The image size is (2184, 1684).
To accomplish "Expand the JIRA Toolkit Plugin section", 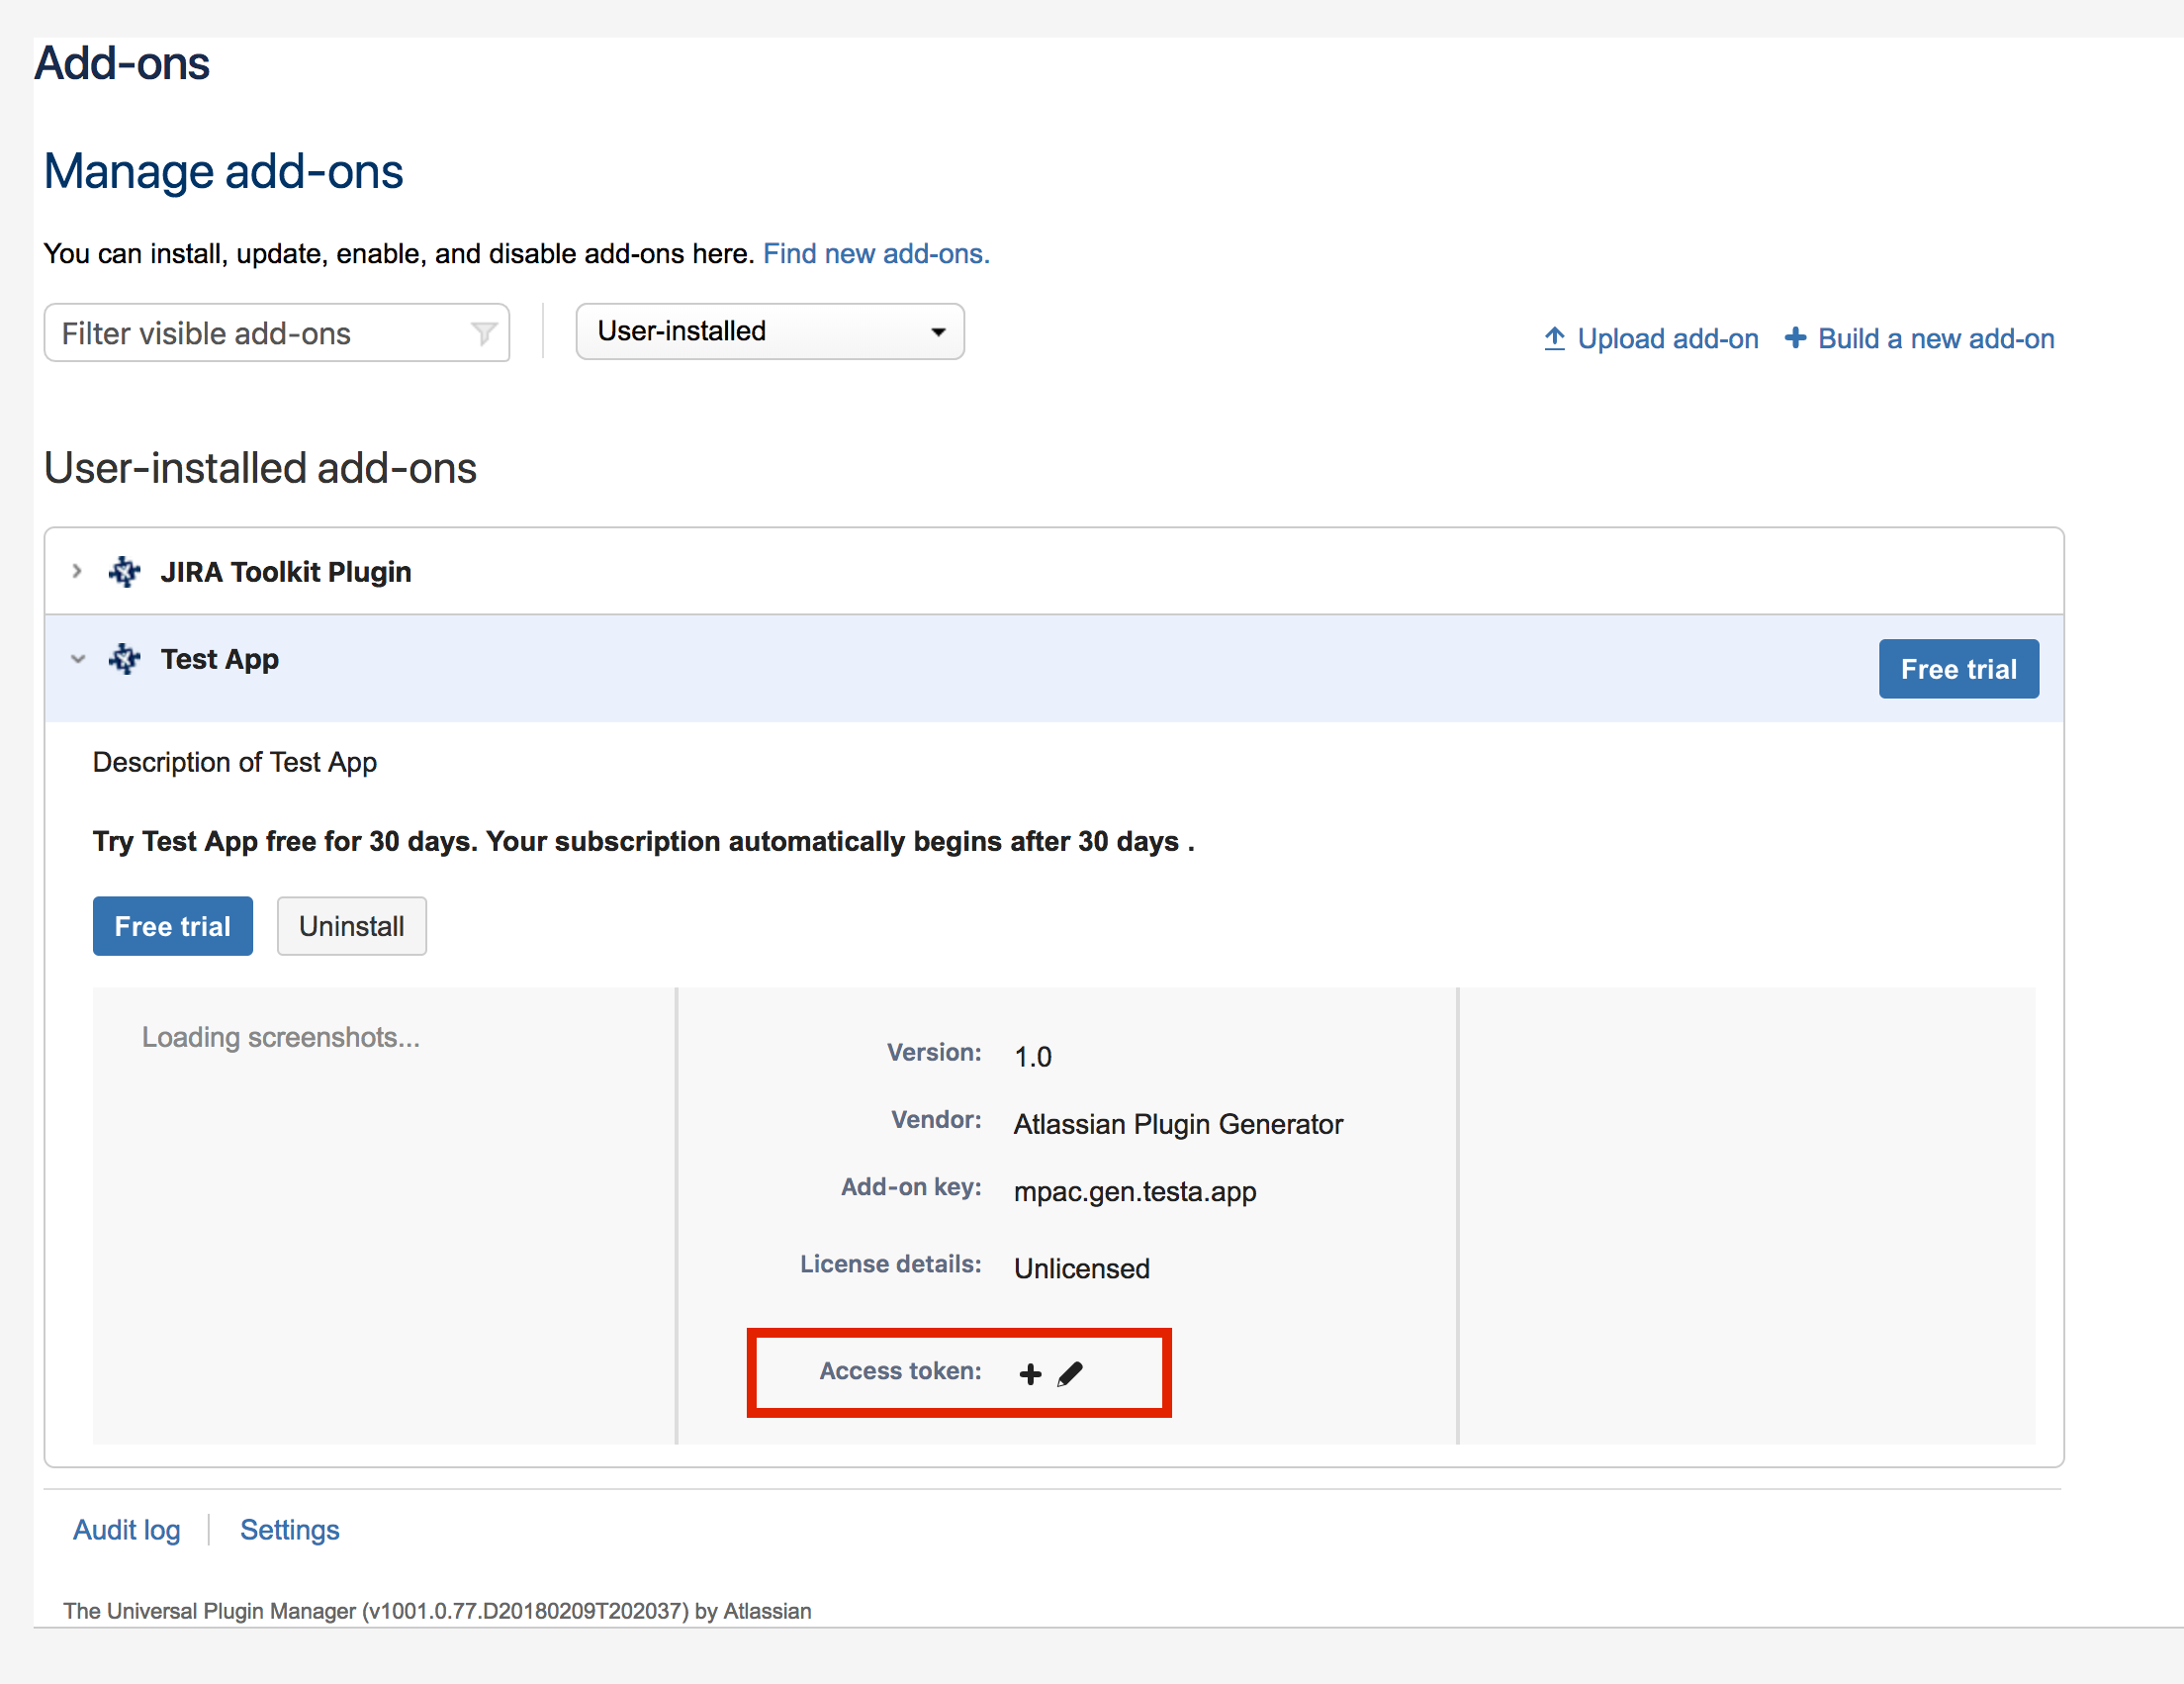I will pyautogui.click(x=77, y=571).
